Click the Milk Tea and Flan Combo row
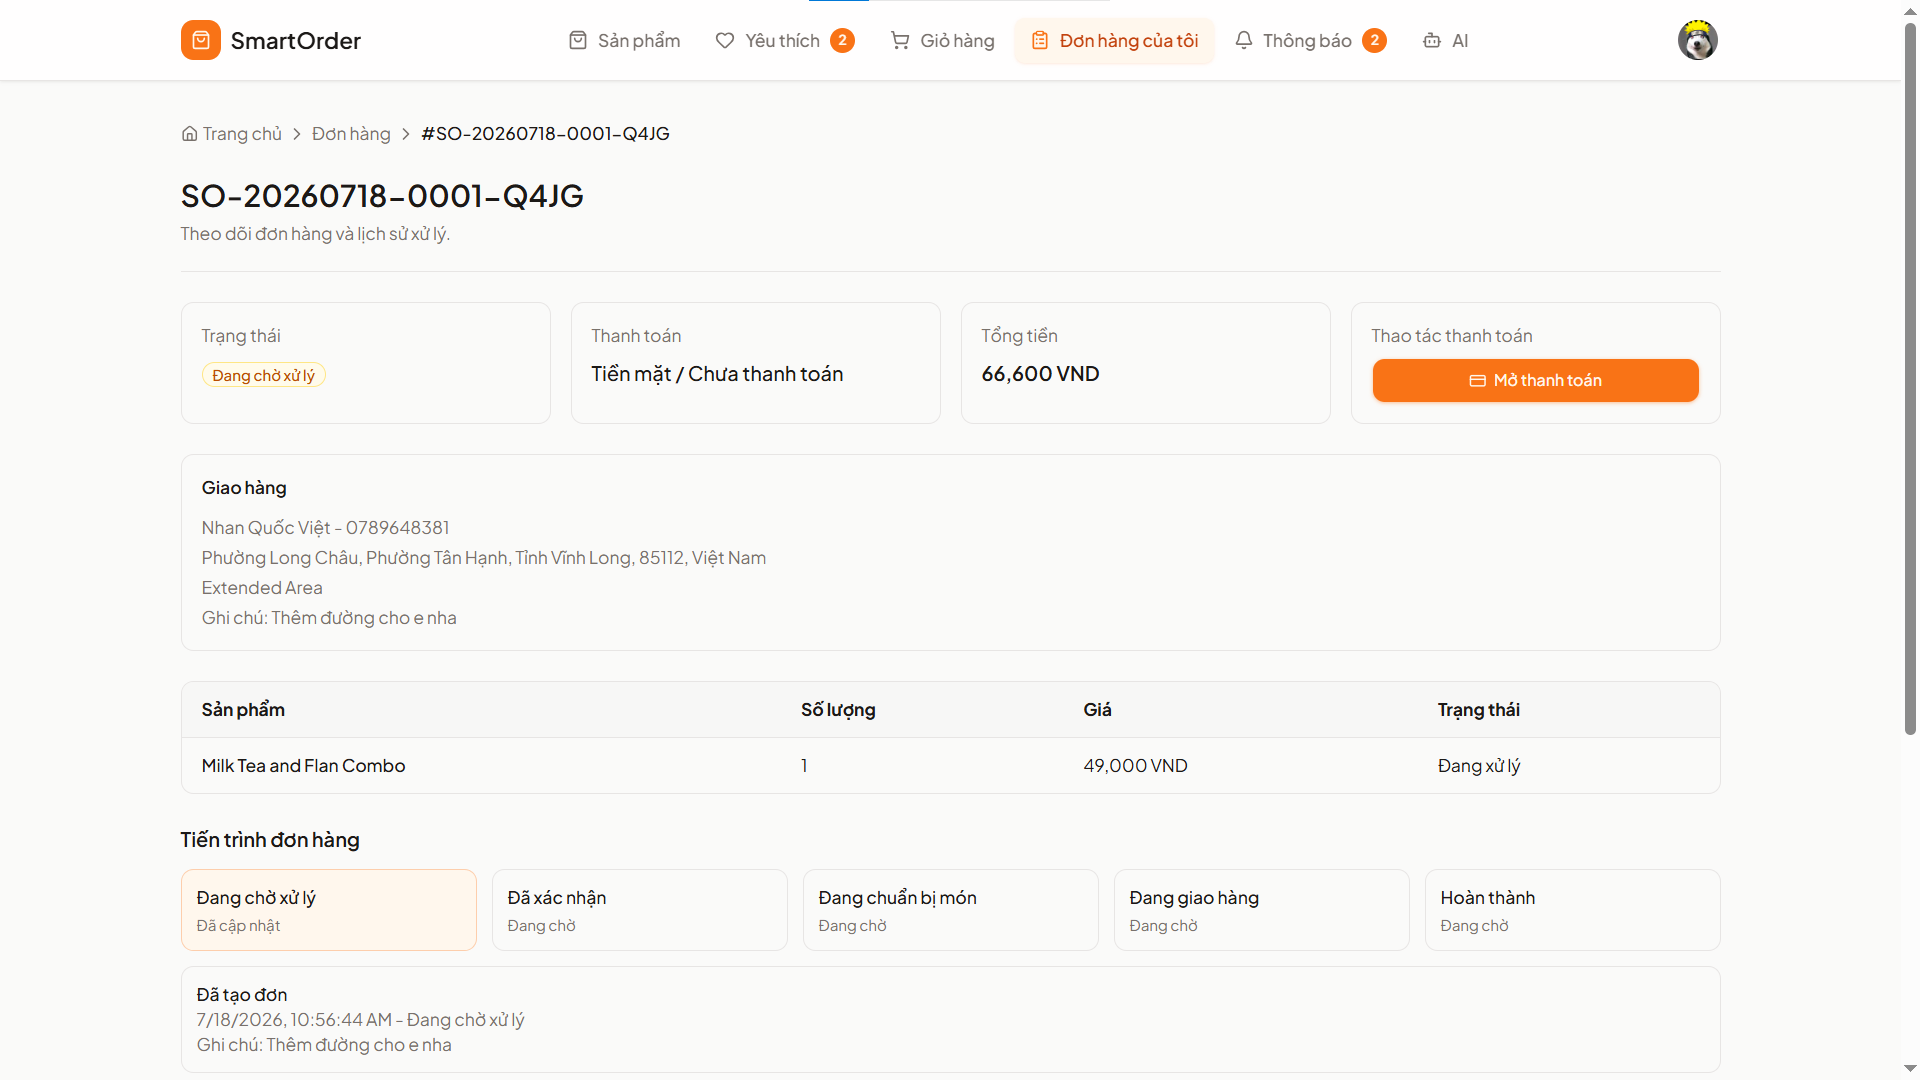 point(950,765)
